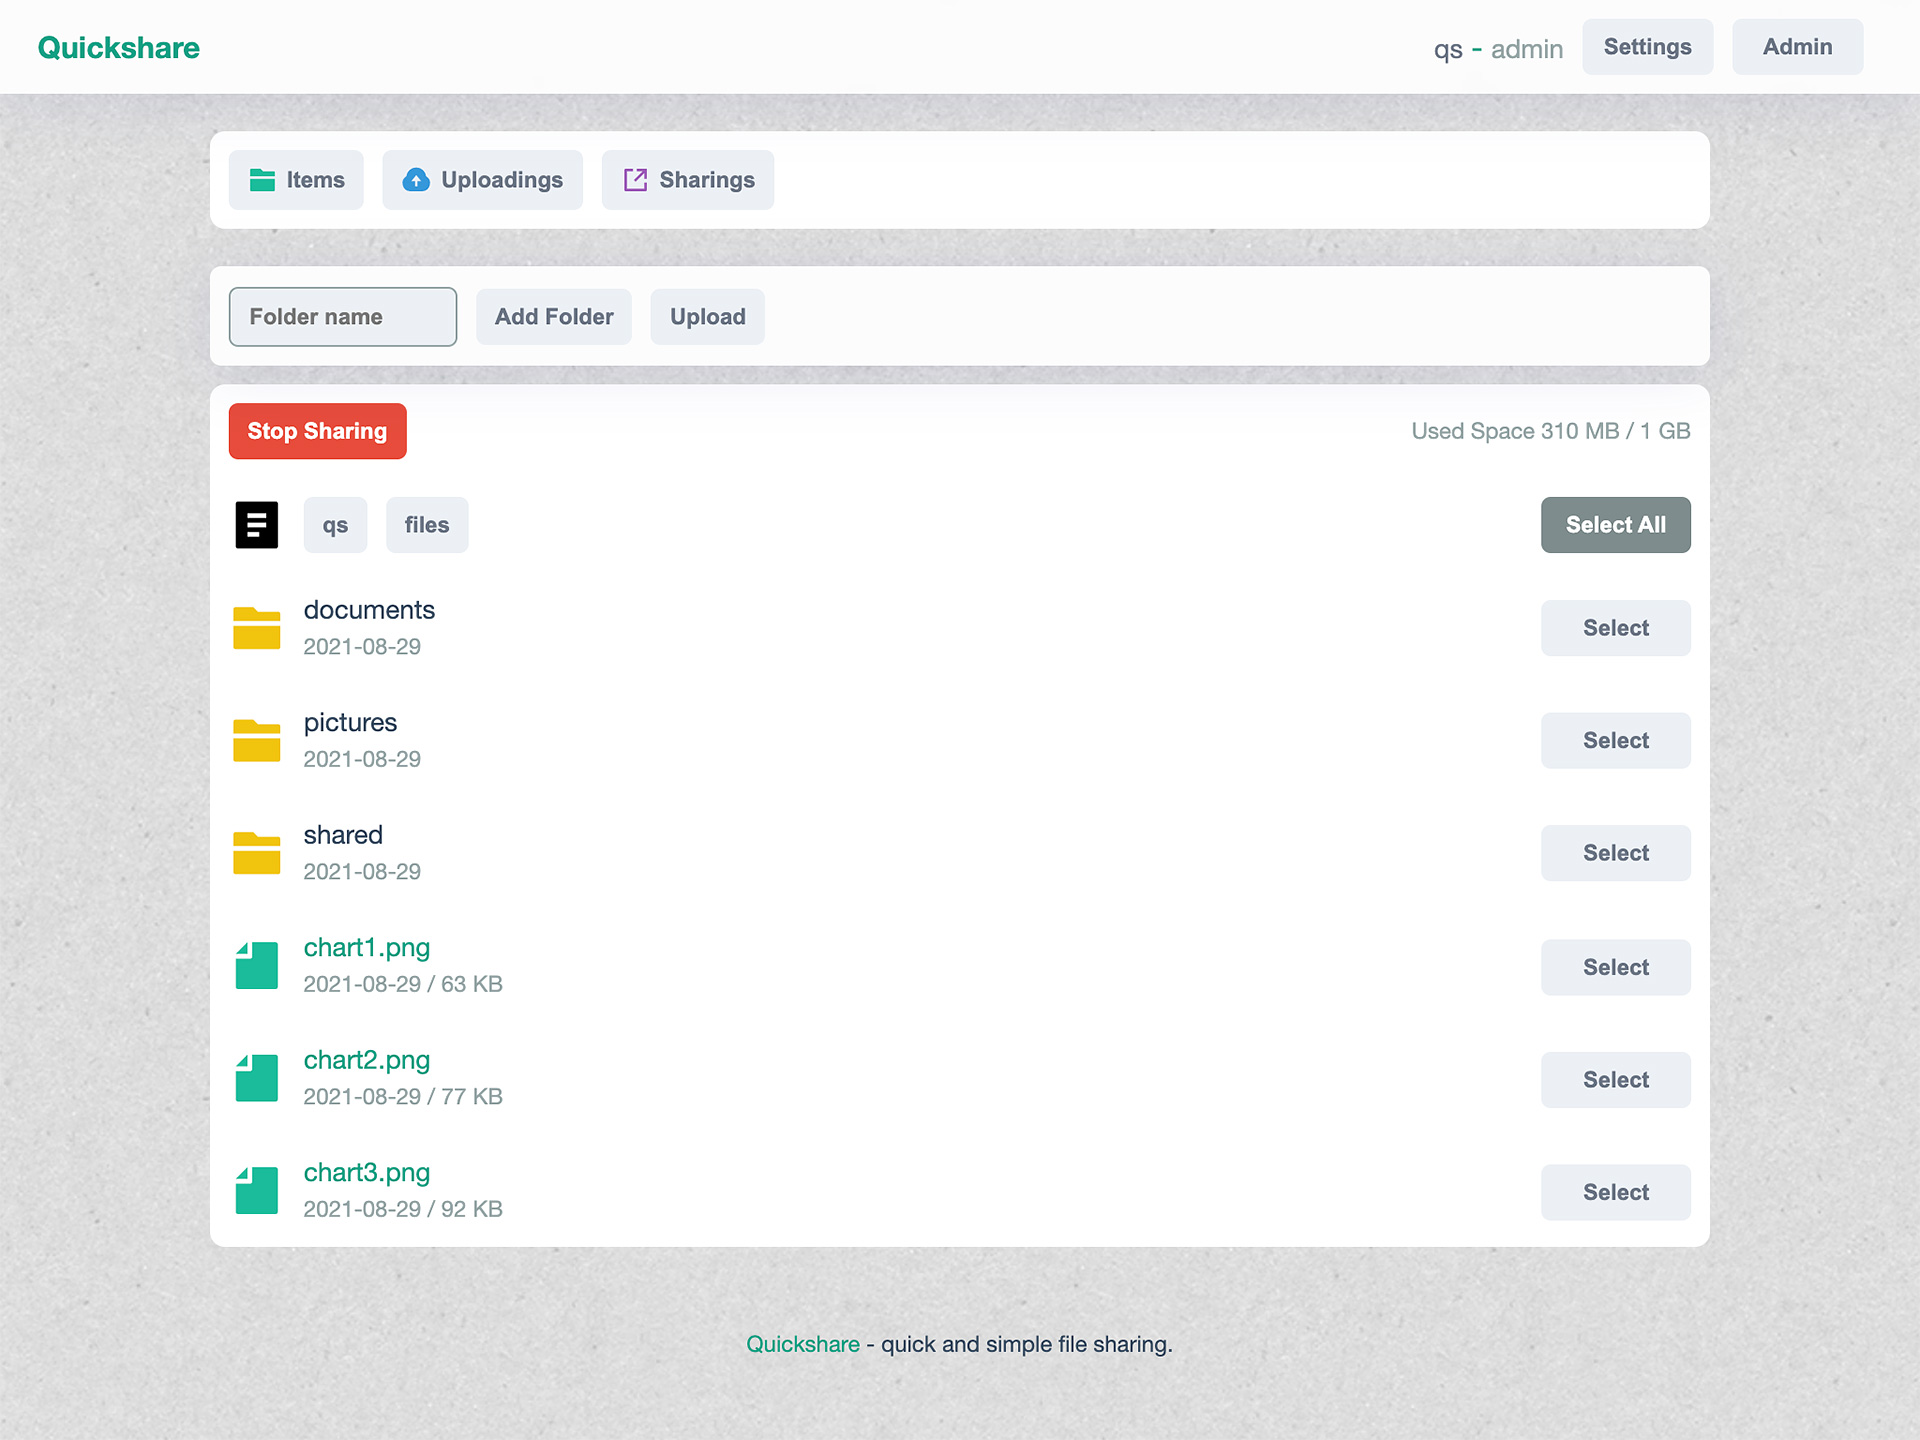The height and width of the screenshot is (1440, 1920).
Task: Go to the qs breadcrumb
Action: (335, 525)
